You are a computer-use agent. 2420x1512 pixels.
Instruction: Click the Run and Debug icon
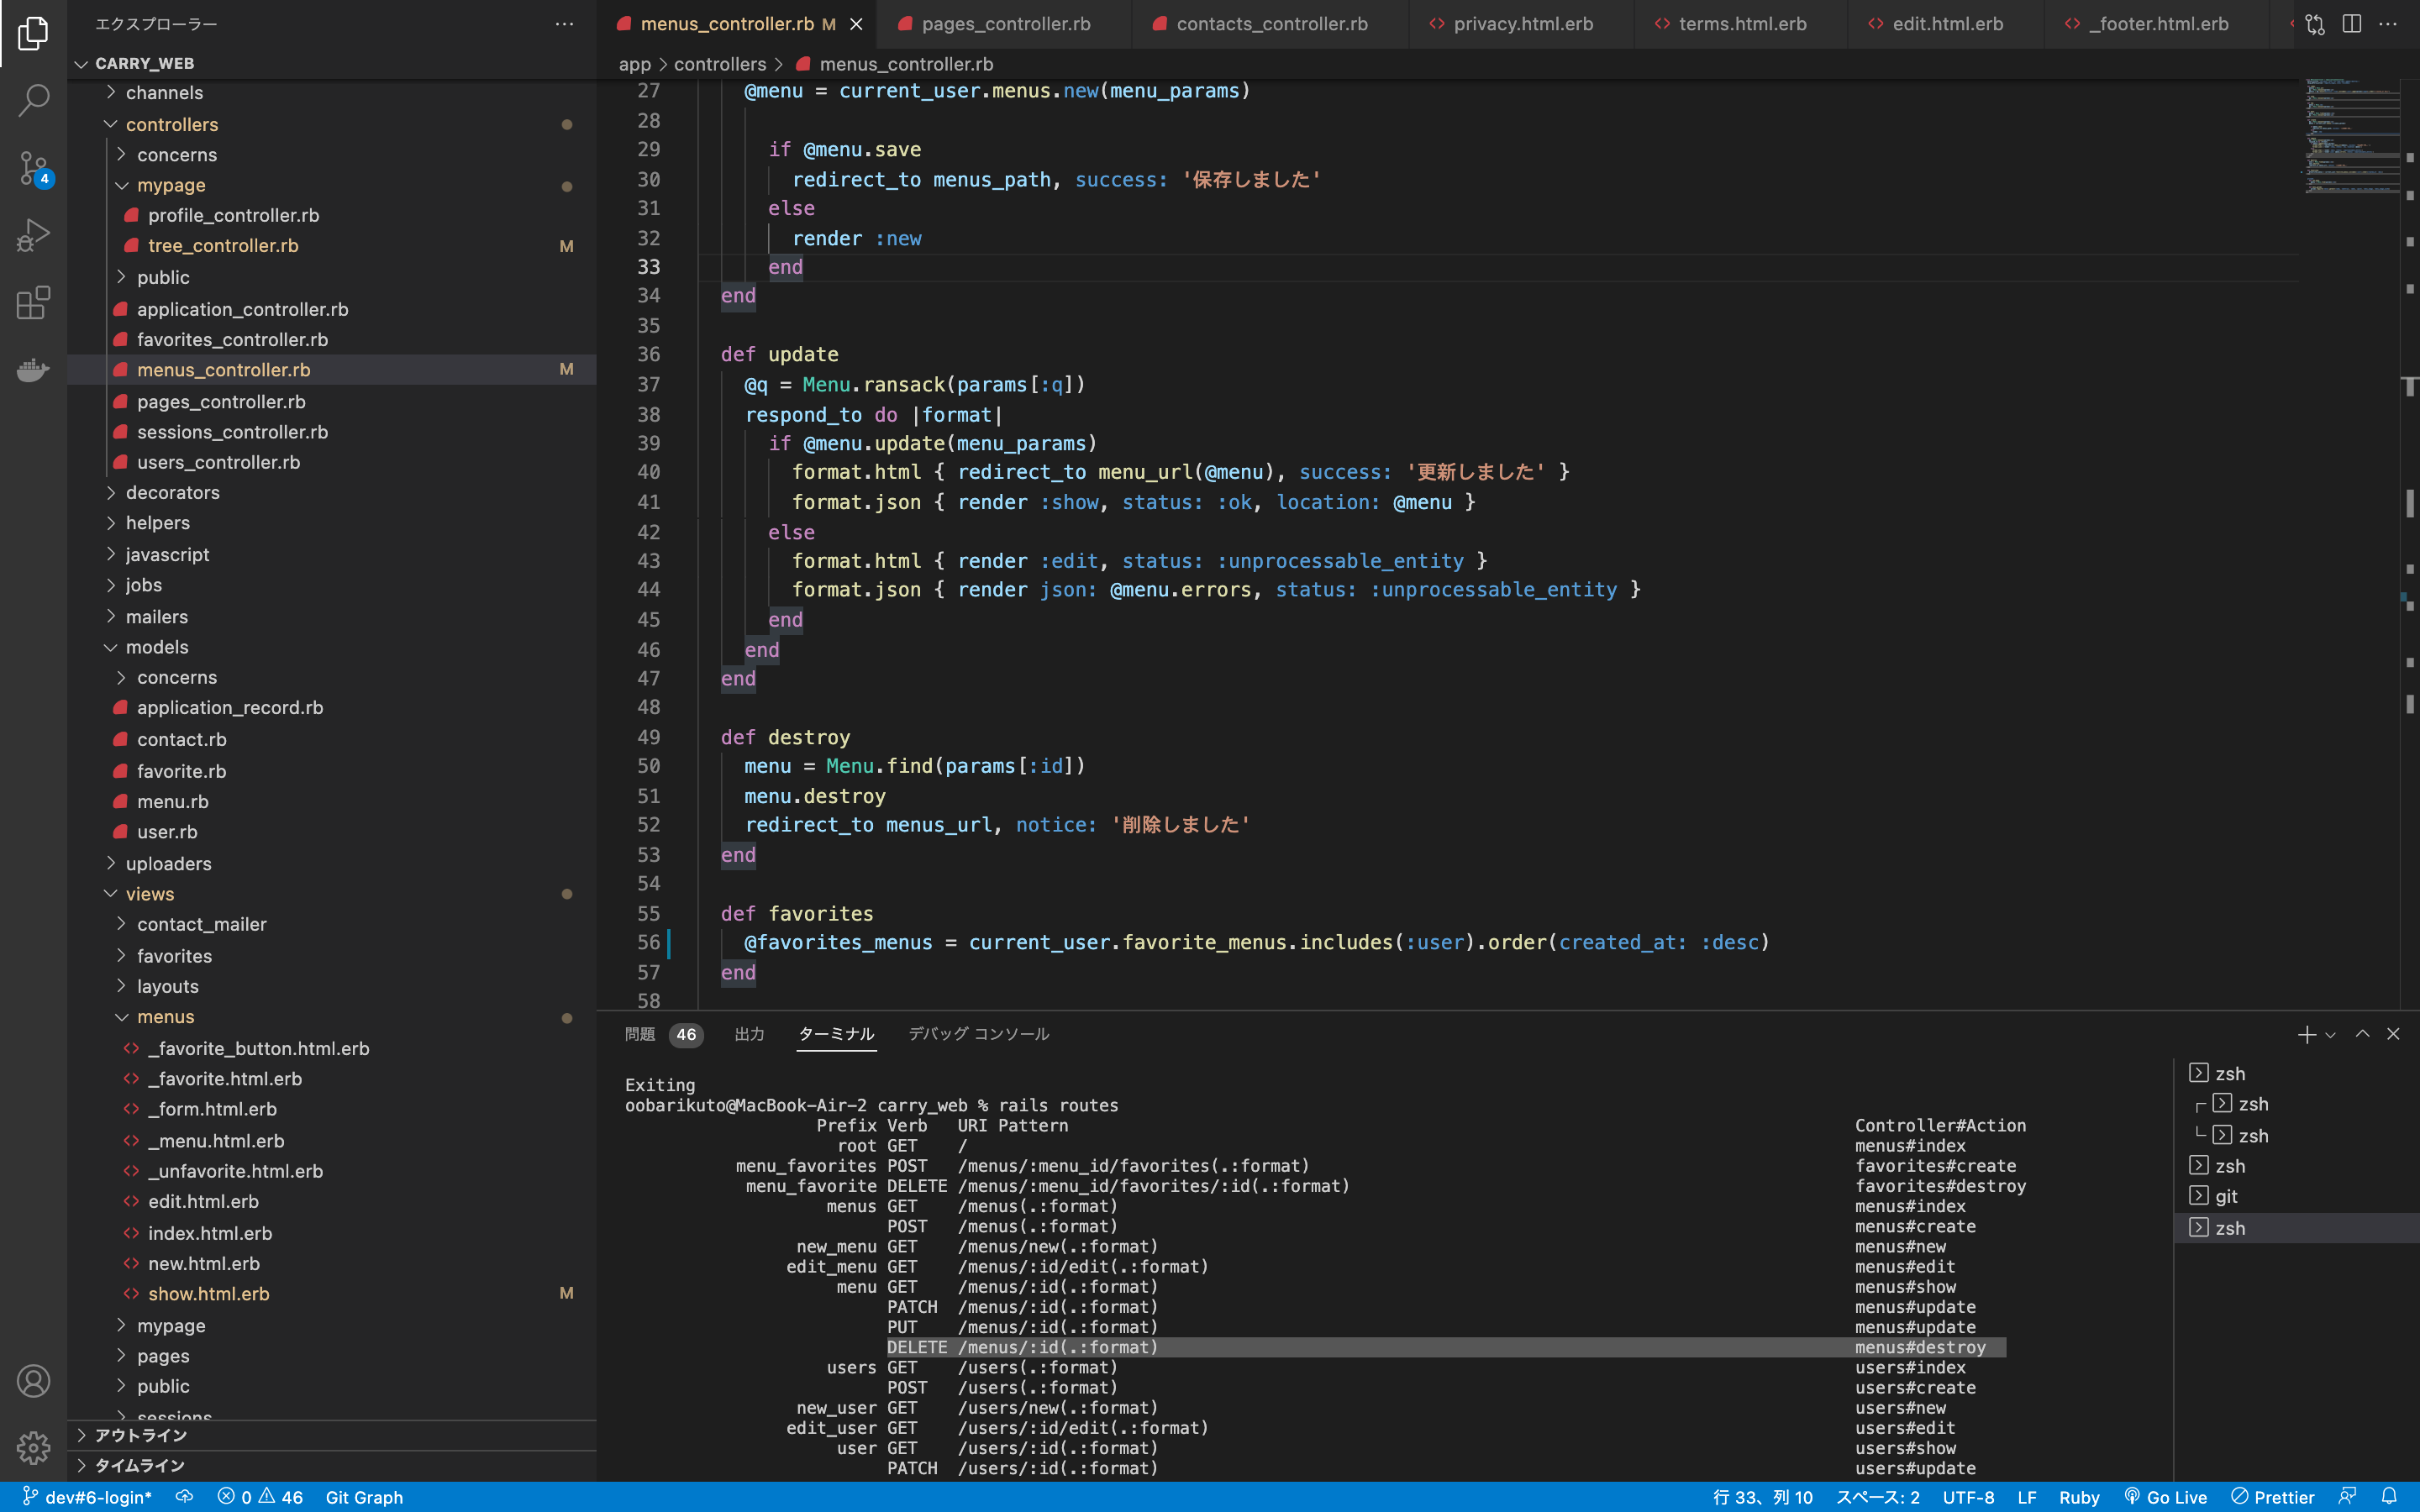coord(33,237)
